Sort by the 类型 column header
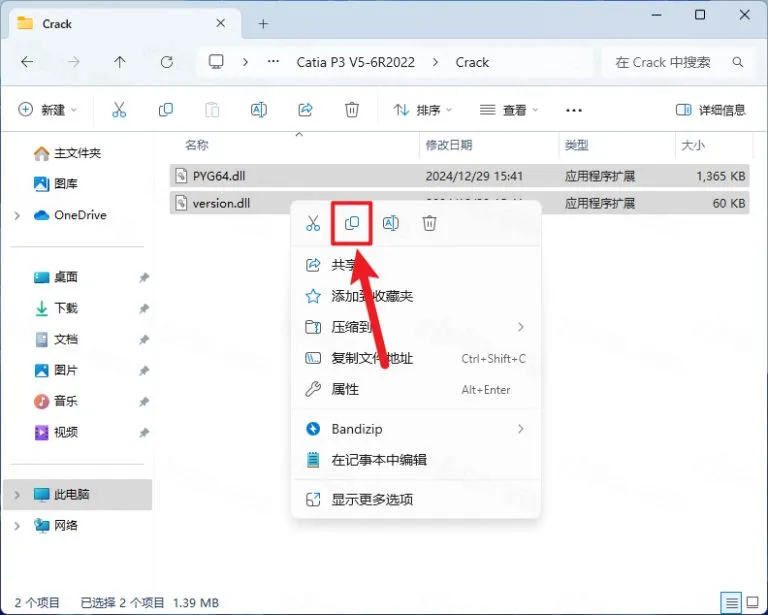 coord(576,145)
